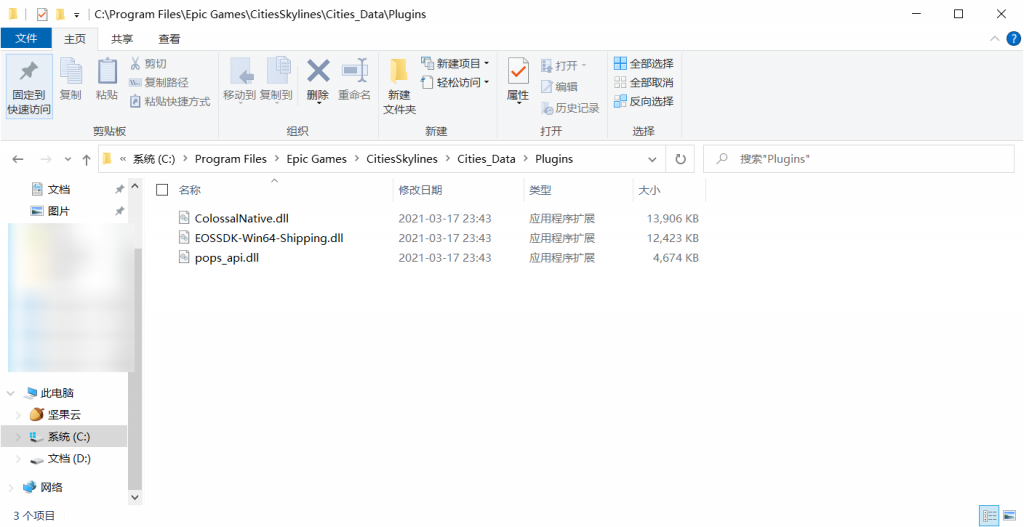This screenshot has height=527, width=1024.
Task: Click the 复制 copy icon in ribbon
Action: [71, 71]
